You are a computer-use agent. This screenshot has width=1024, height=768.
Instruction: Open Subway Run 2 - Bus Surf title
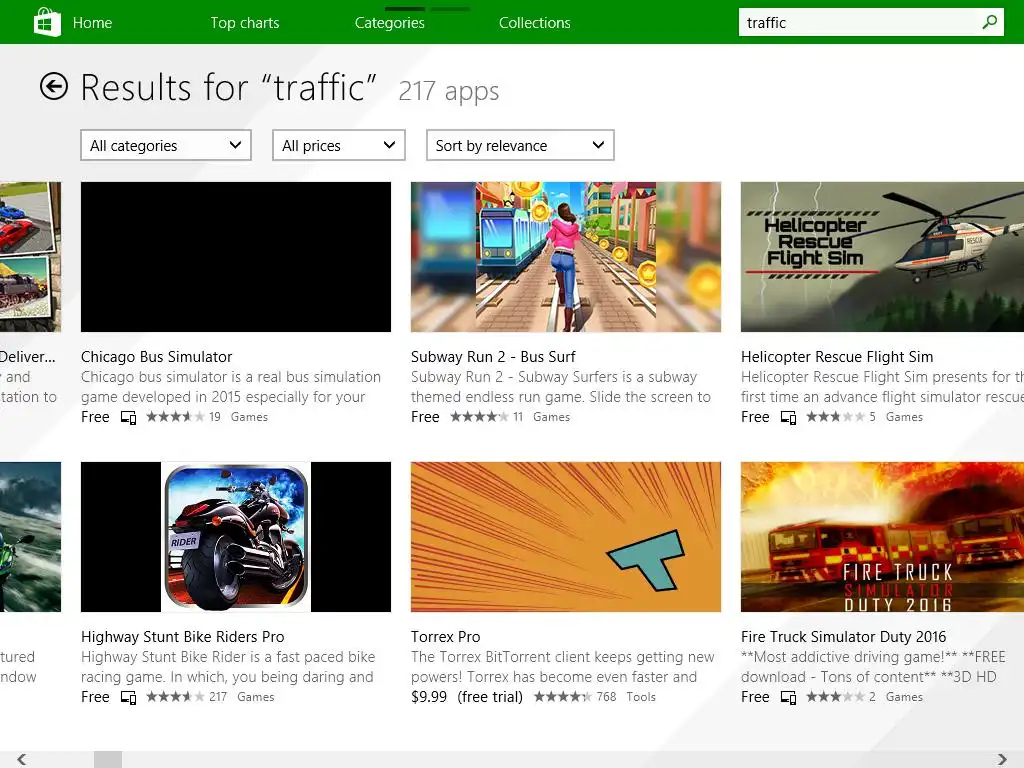(493, 357)
